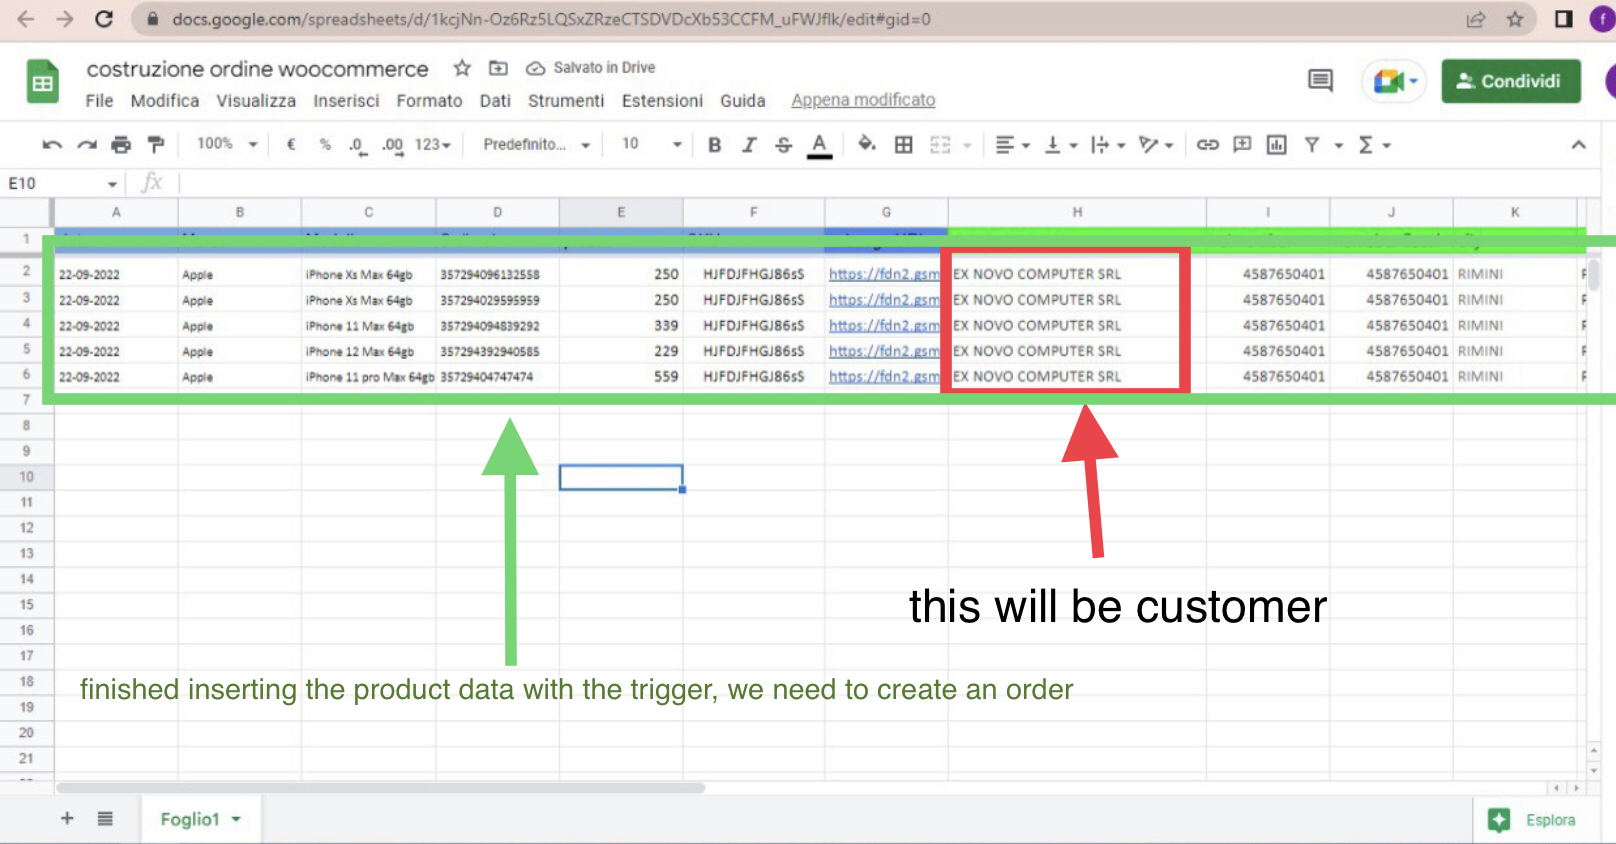Viewport: 1616px width, 844px height.
Task: Open the Functions sigma dropdown
Action: point(1374,145)
